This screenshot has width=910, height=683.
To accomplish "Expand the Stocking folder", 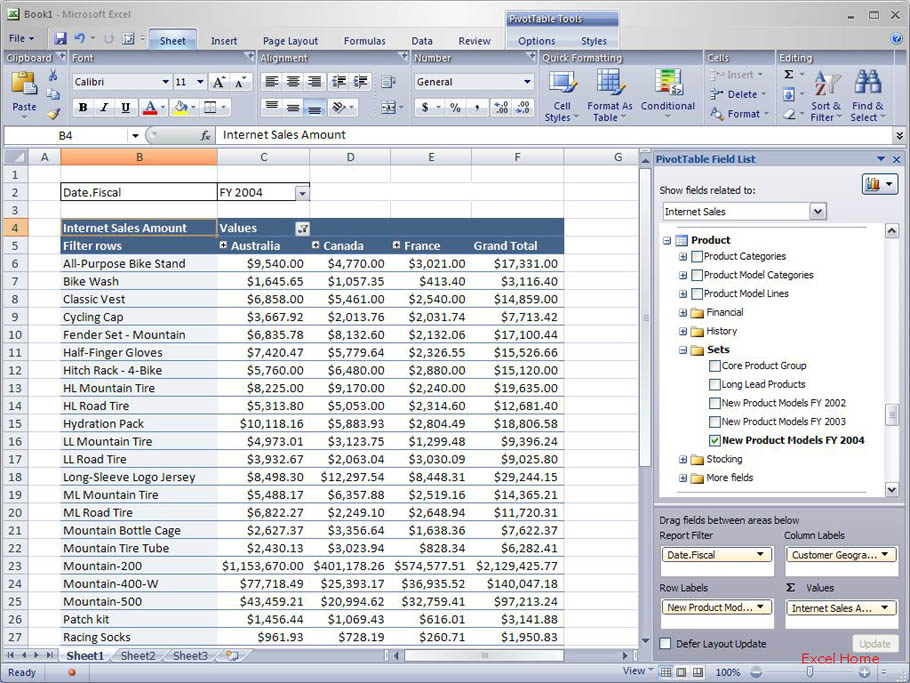I will pyautogui.click(x=683, y=460).
